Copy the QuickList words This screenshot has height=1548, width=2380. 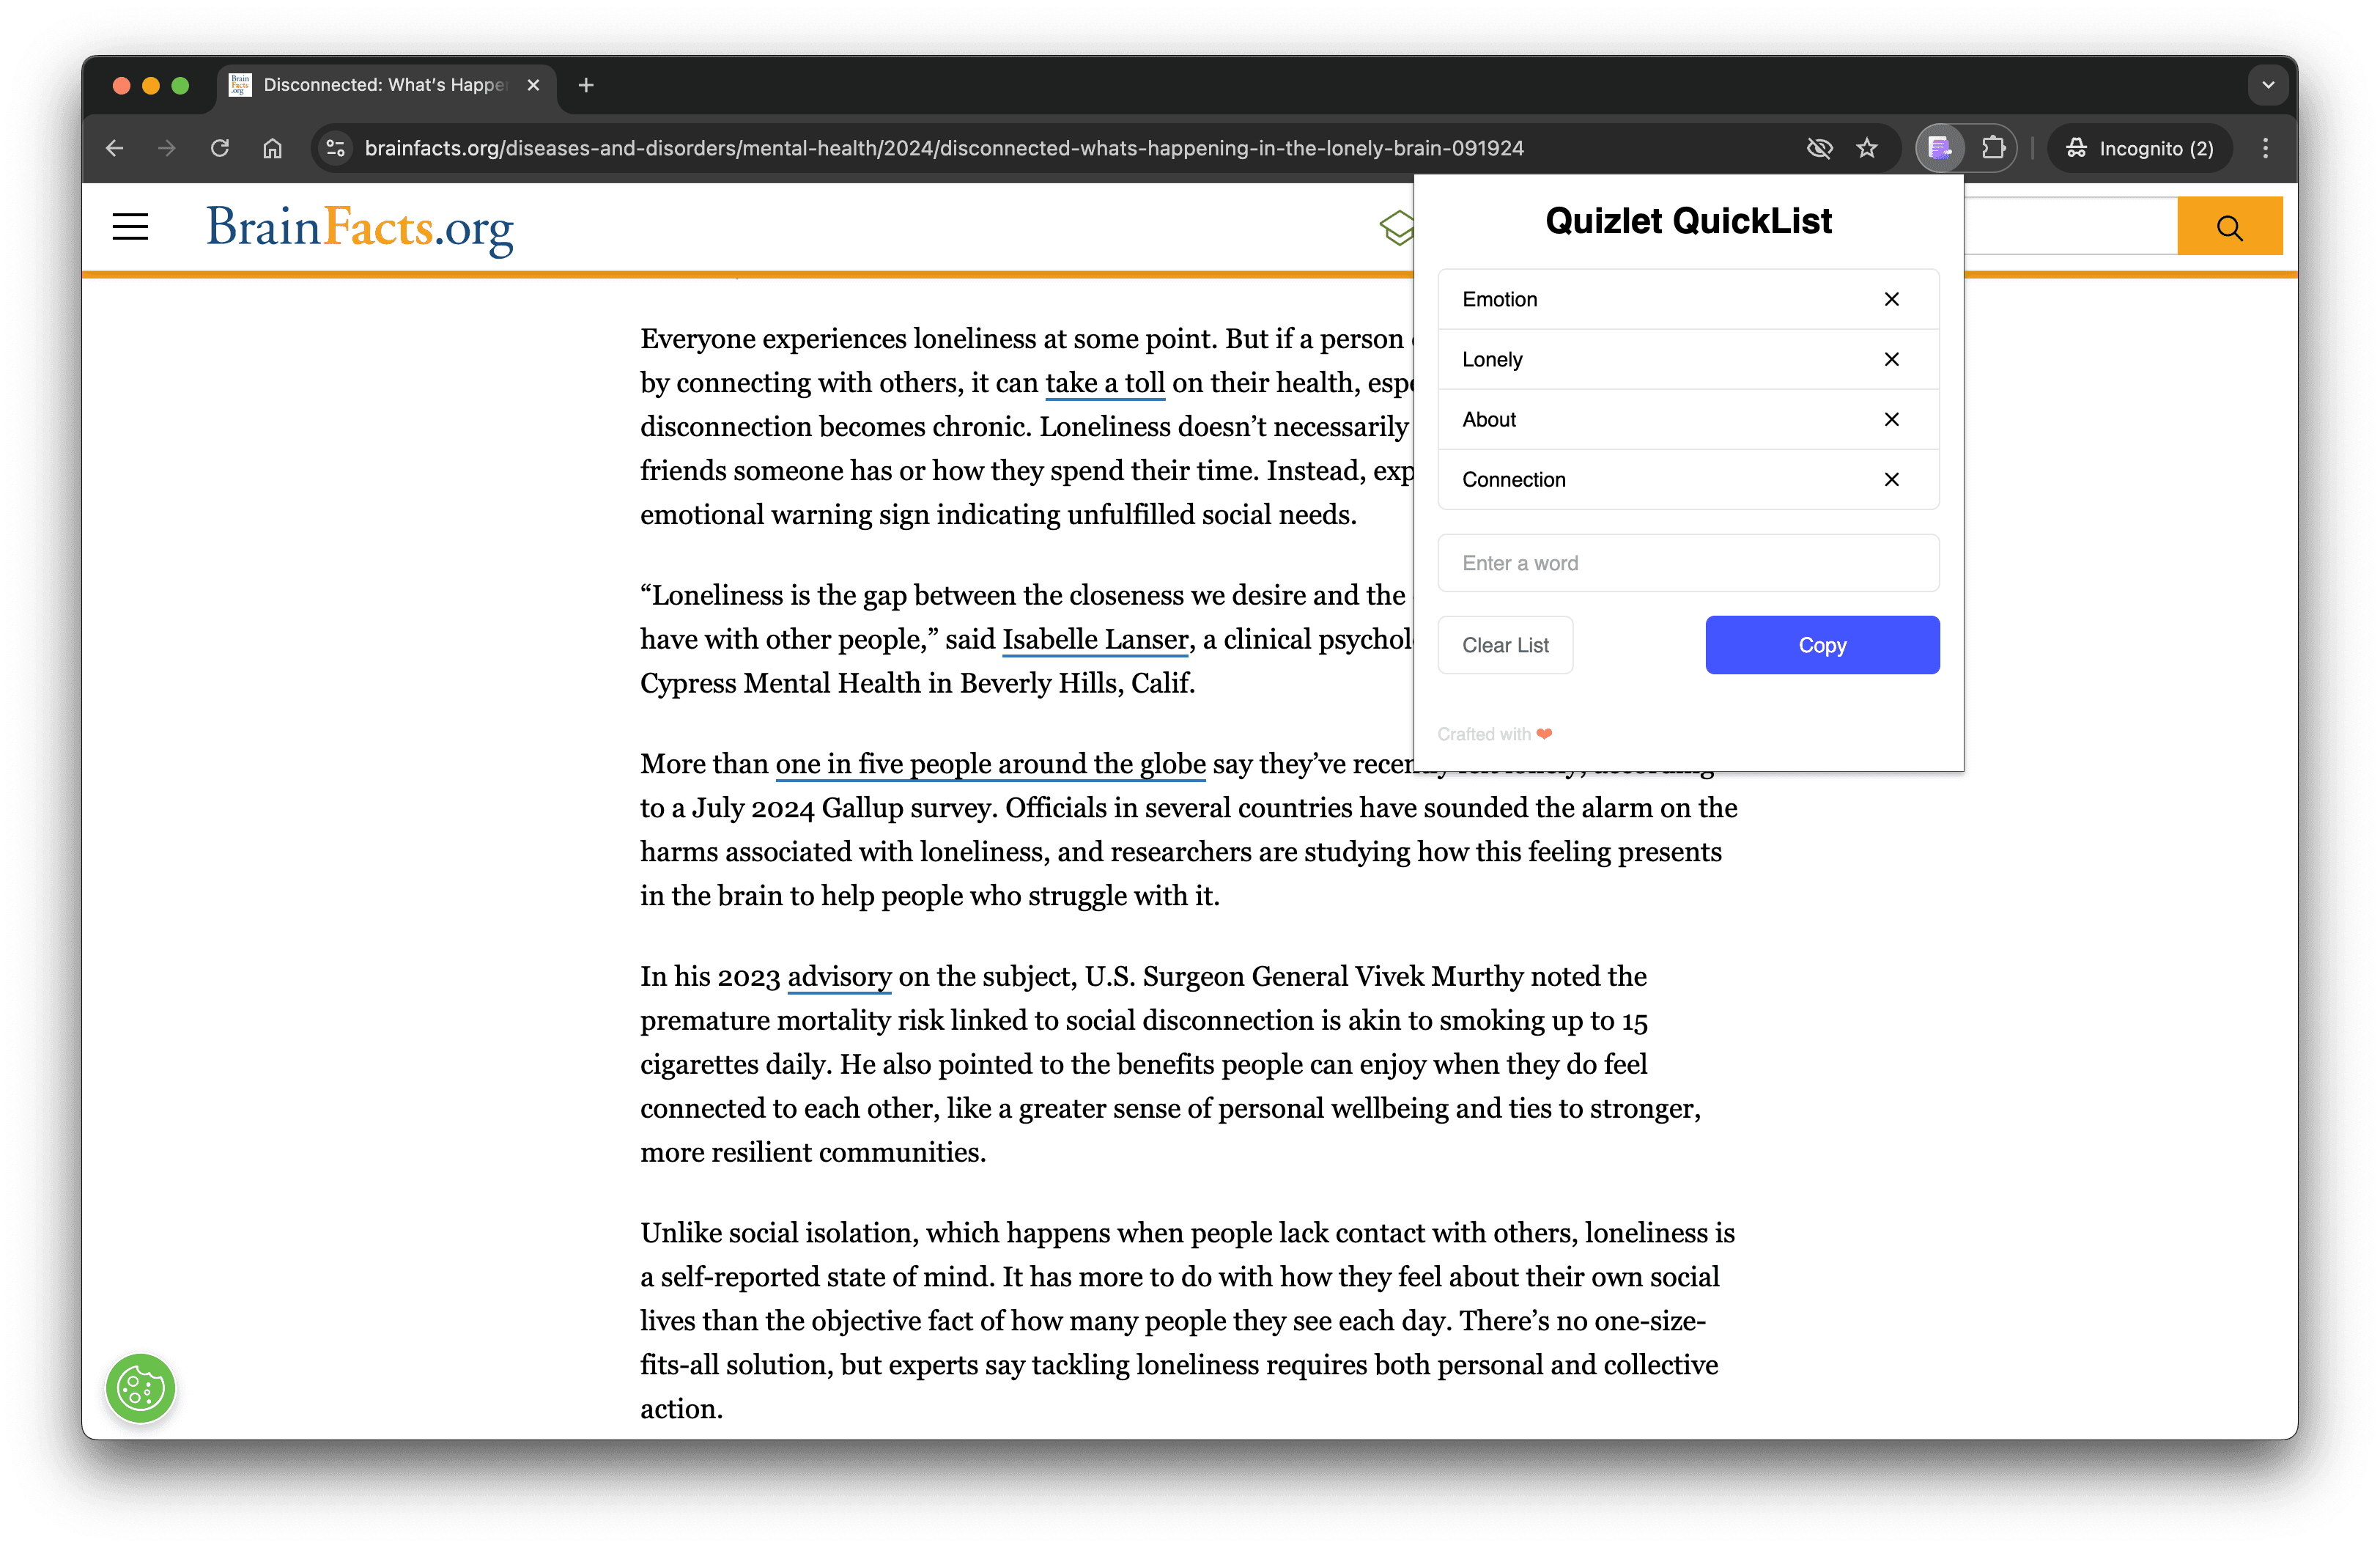[x=1821, y=645]
